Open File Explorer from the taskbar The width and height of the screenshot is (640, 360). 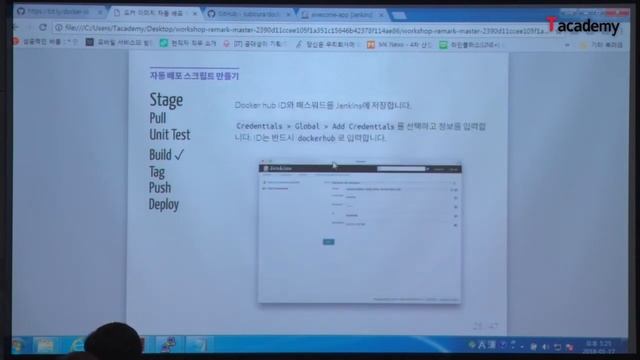tap(46, 345)
